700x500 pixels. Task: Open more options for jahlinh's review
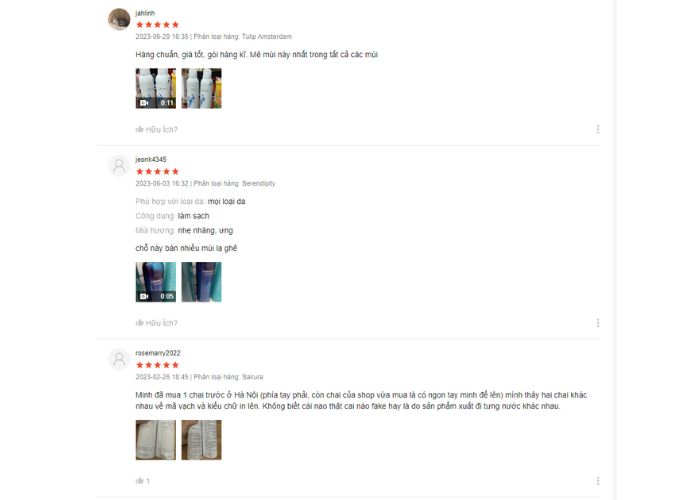pyautogui.click(x=598, y=129)
